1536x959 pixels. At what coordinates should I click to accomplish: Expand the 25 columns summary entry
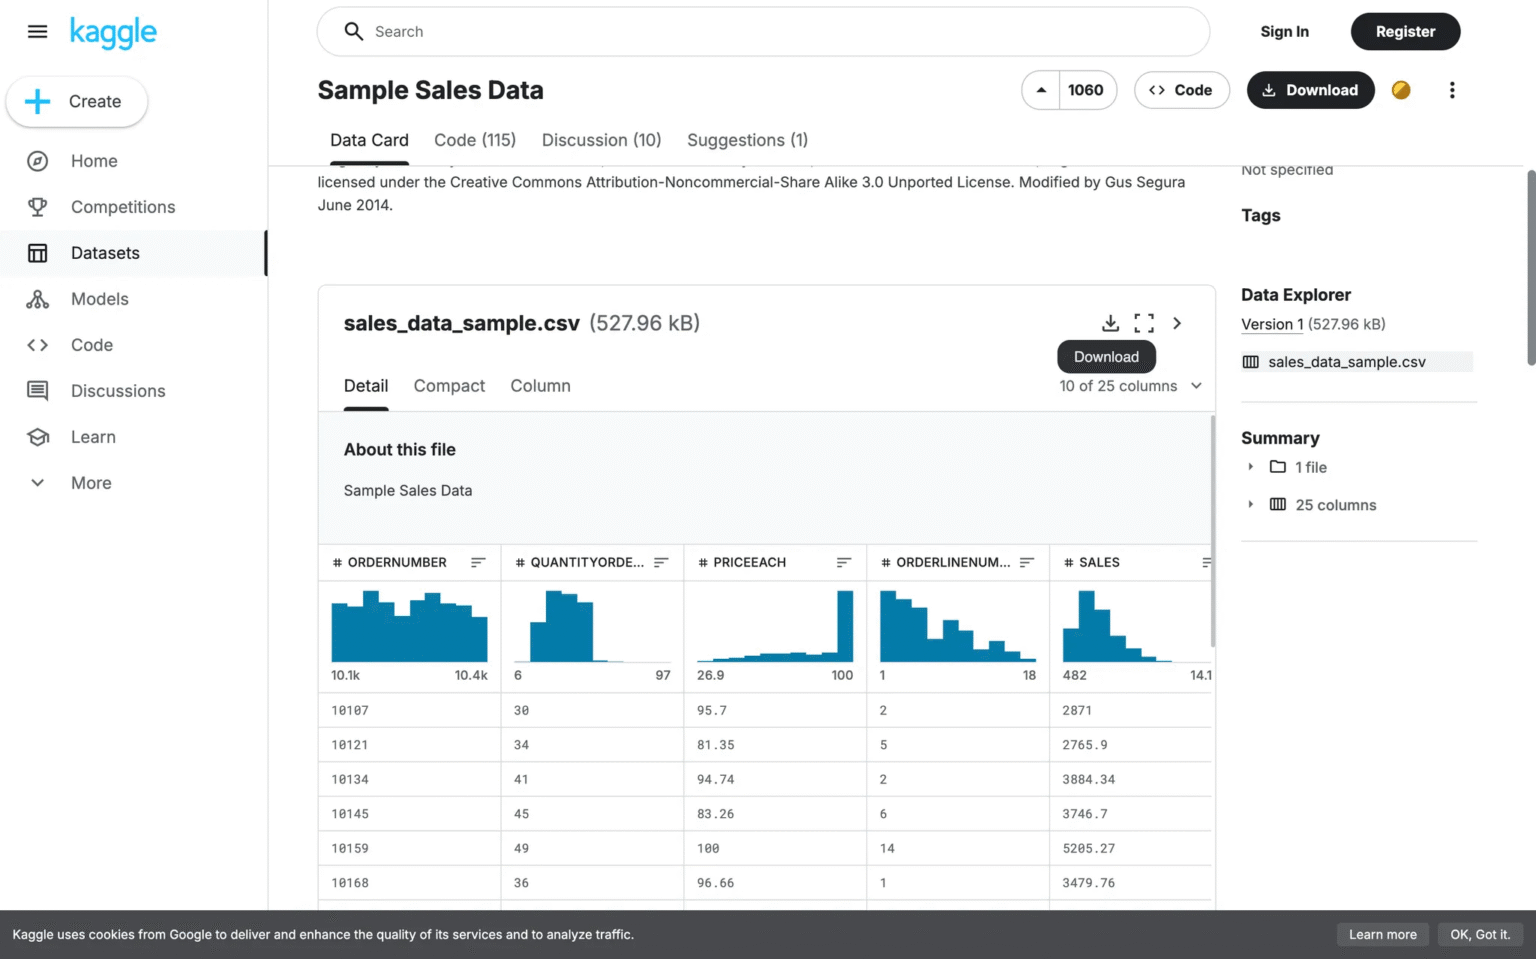[x=1251, y=505]
